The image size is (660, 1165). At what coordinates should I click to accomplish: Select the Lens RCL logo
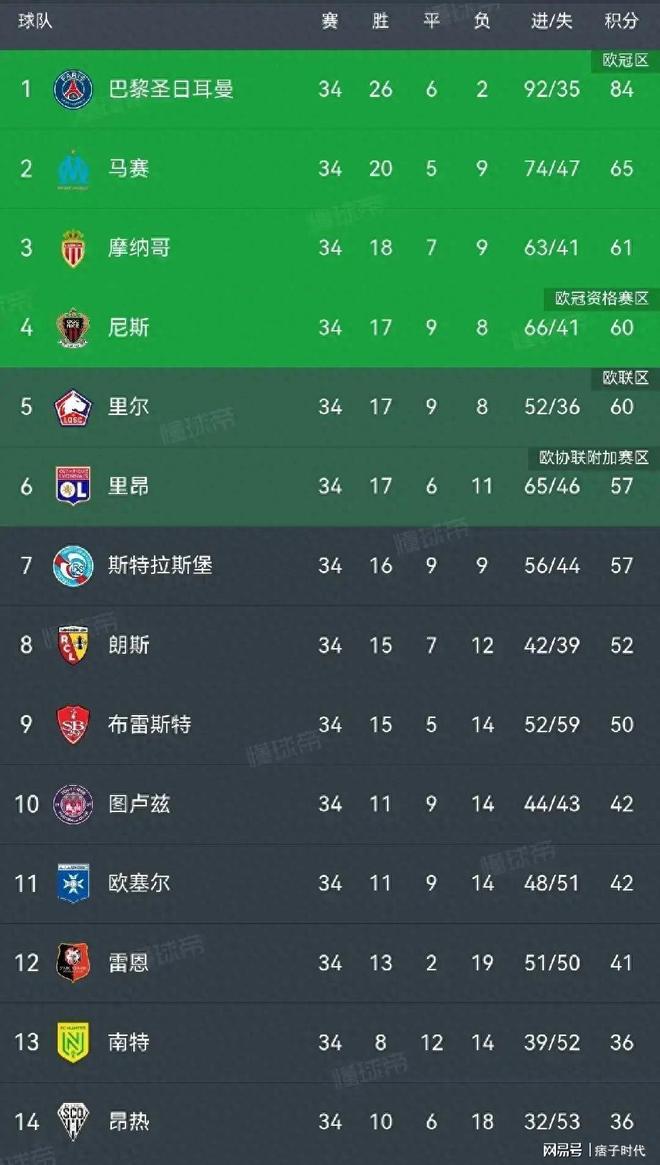click(x=72, y=645)
